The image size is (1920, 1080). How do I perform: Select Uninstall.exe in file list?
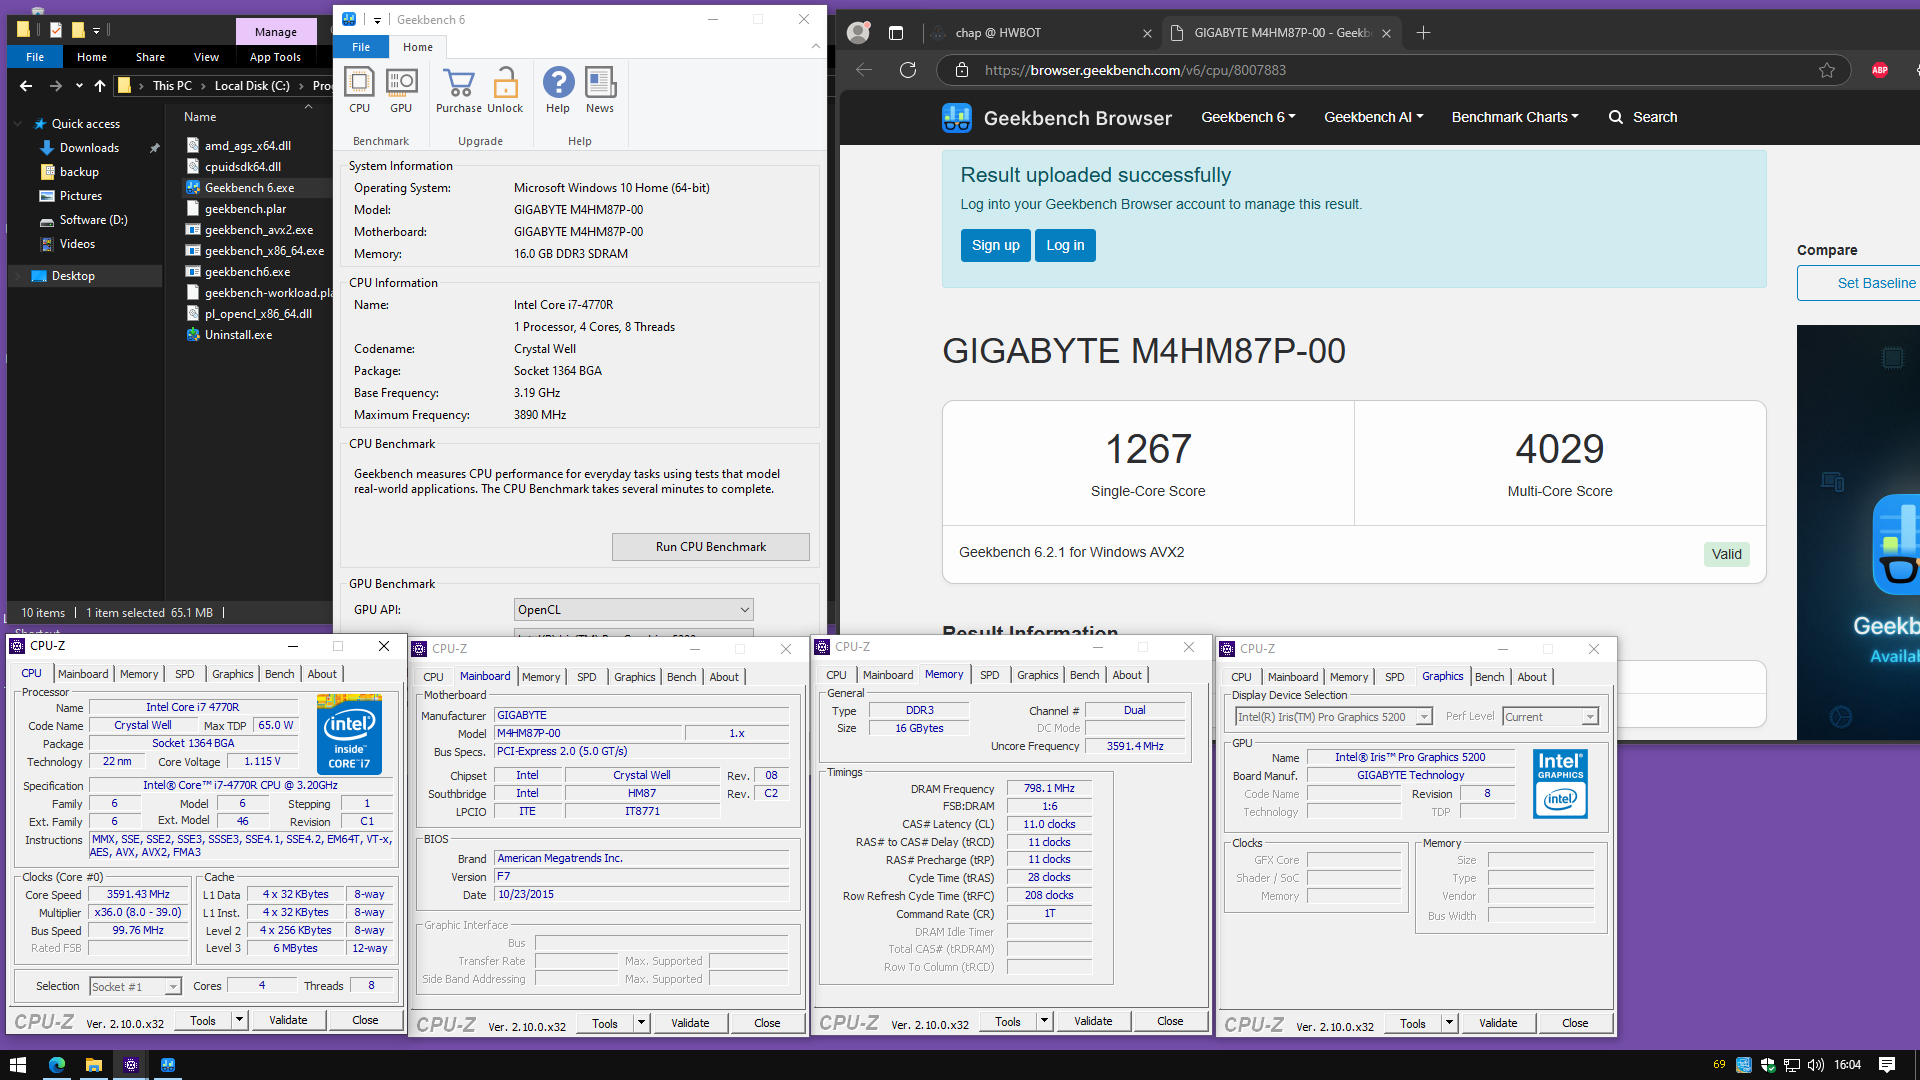coord(238,335)
